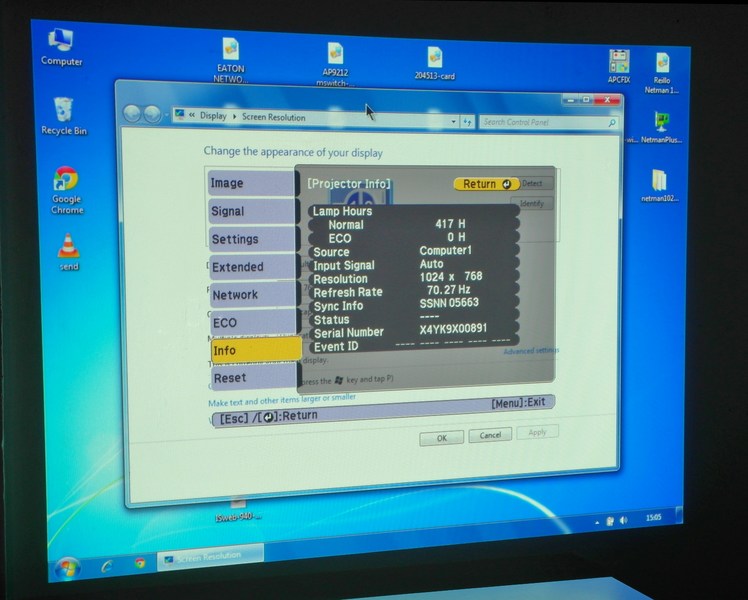Click the Forward arrow navigation button
748x600 pixels.
click(x=152, y=114)
